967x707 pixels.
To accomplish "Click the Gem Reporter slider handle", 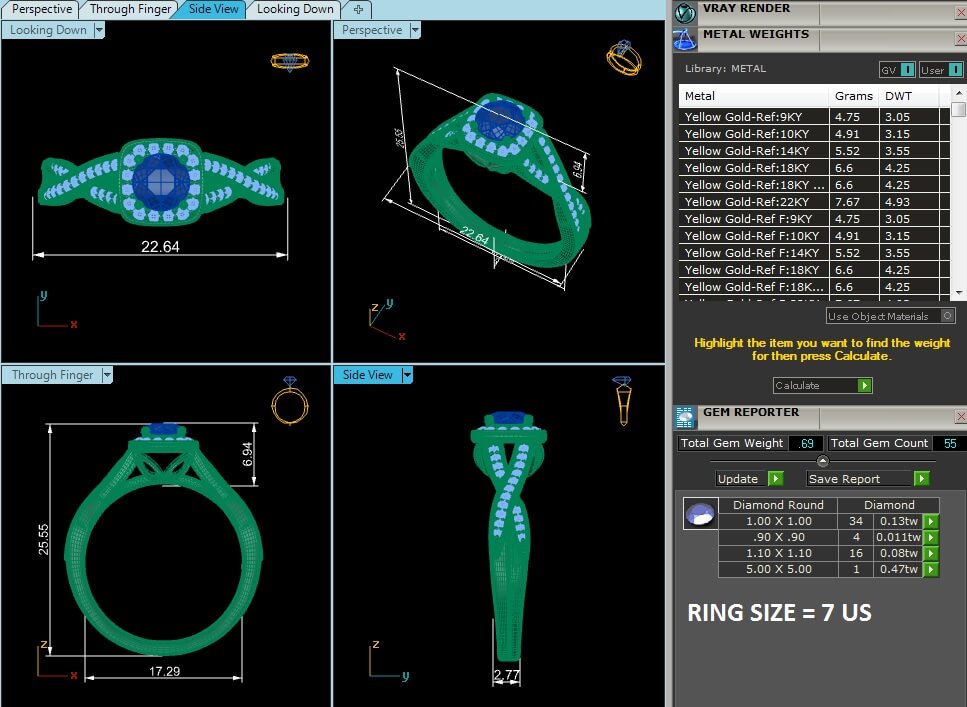I will (823, 461).
